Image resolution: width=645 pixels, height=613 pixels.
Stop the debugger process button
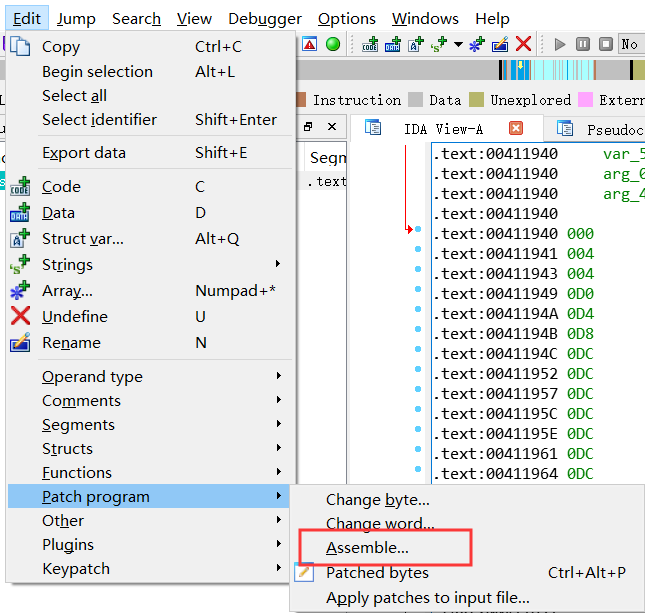pyautogui.click(x=606, y=44)
